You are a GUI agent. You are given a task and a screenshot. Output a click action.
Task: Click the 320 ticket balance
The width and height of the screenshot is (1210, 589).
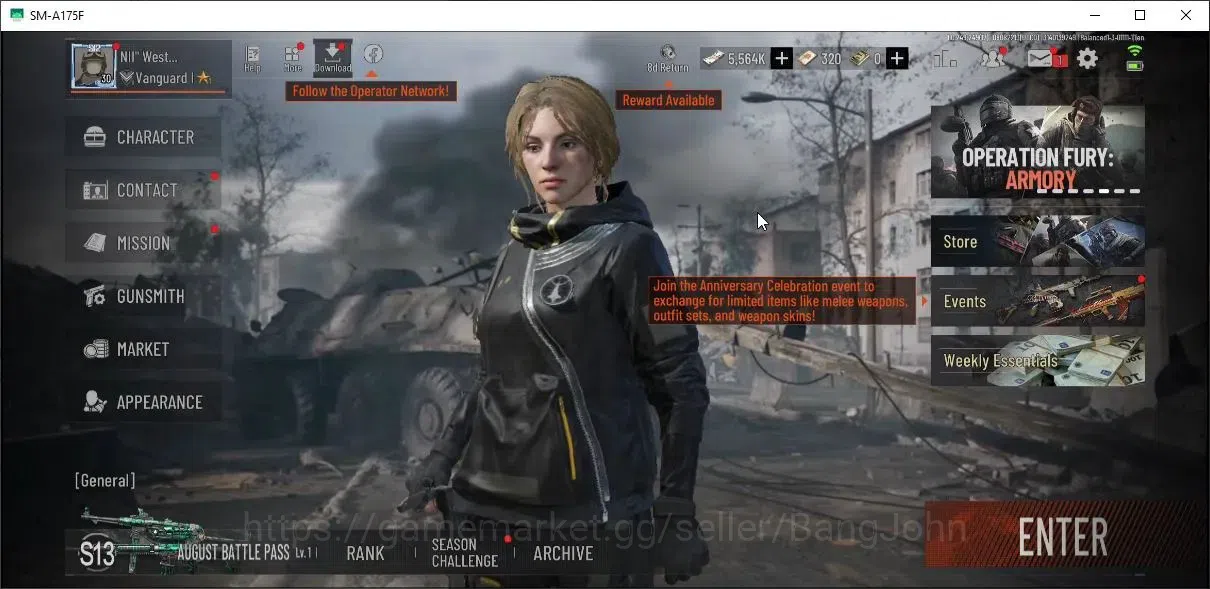[819, 59]
